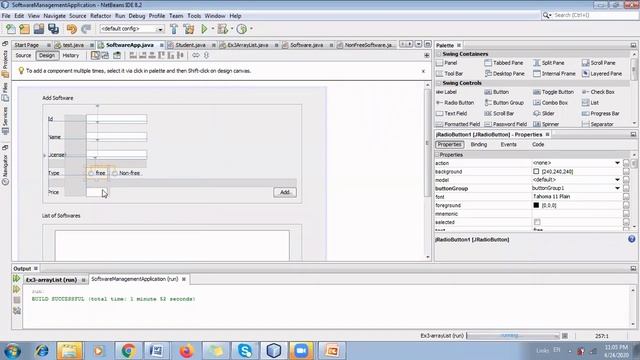Pick the Tabbed Pane palette item
Image resolution: width=640 pixels, height=360 pixels.
click(504, 63)
